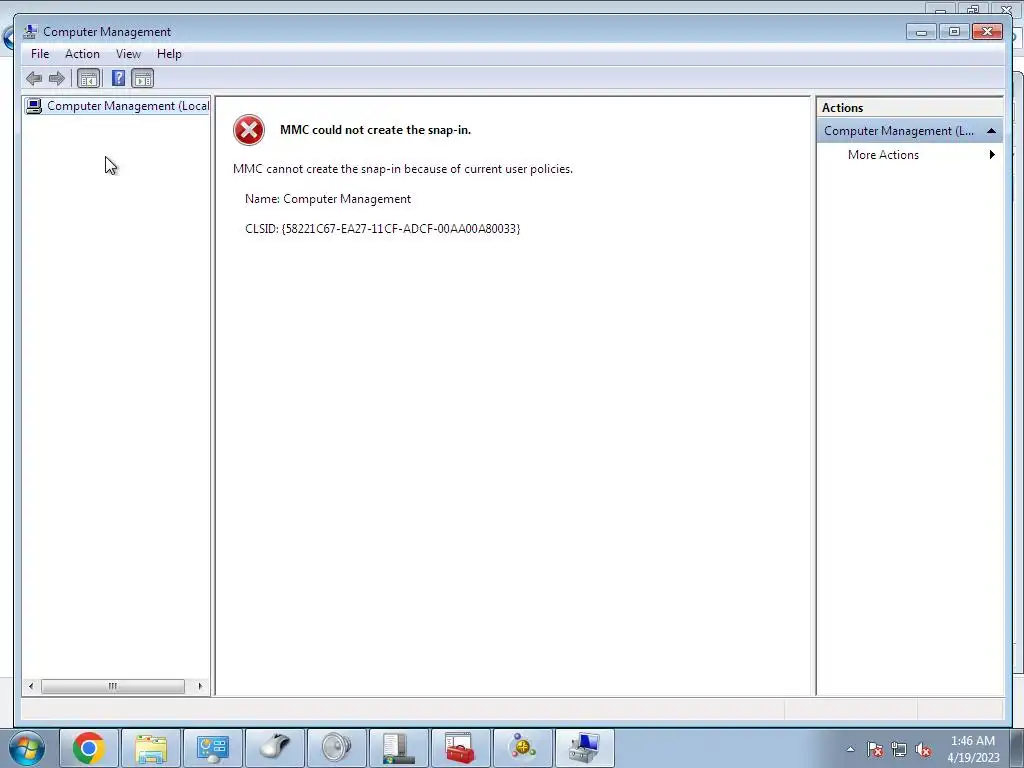Open the File menu
The image size is (1024, 768).
40,54
